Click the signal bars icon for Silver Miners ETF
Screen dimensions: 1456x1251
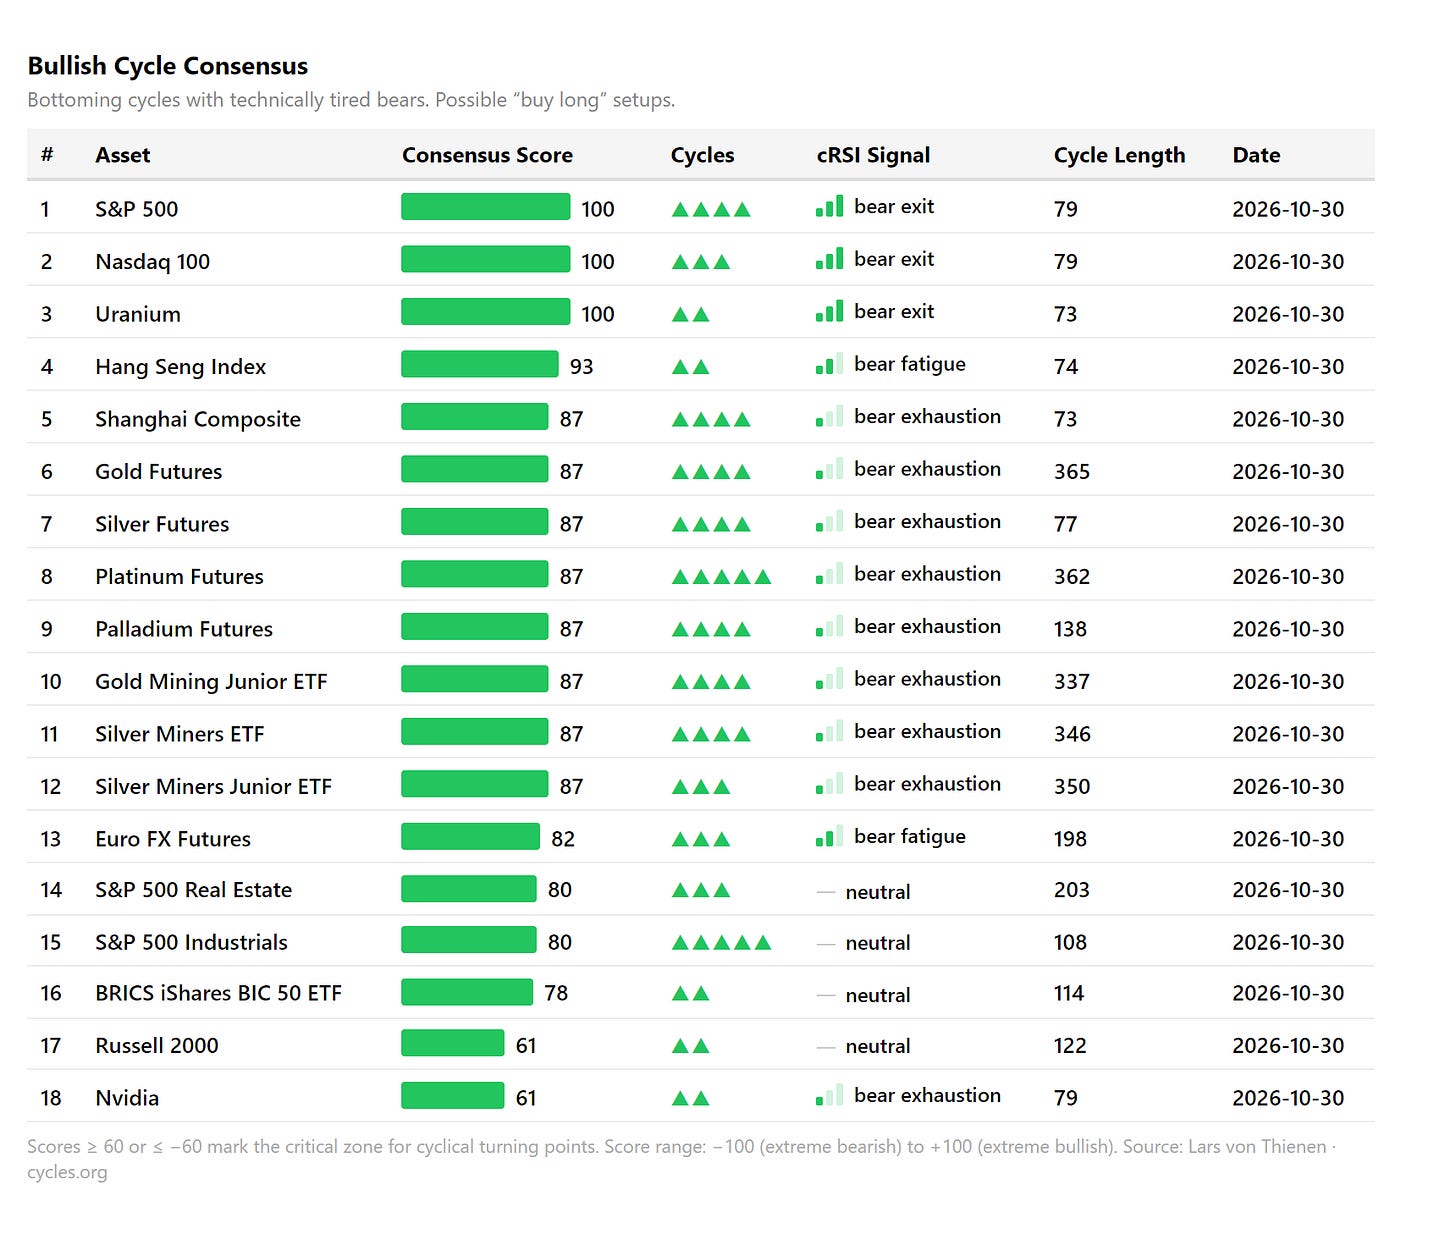(x=829, y=731)
